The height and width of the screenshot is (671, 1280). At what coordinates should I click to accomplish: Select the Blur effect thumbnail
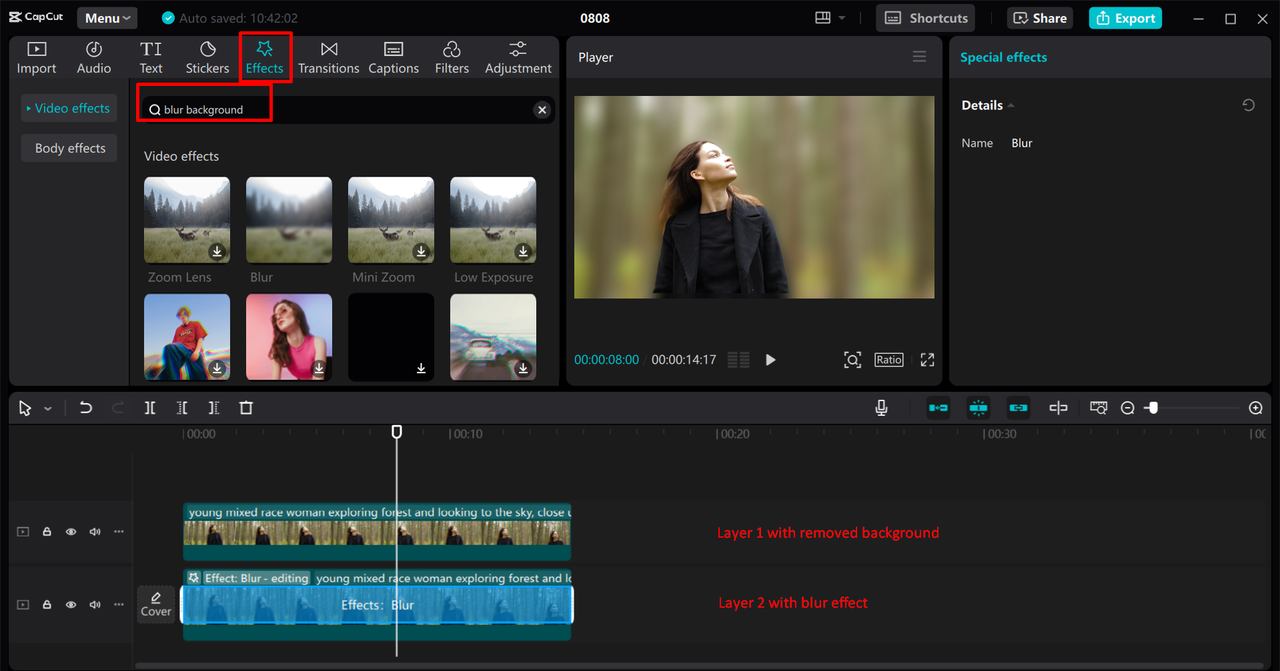289,220
